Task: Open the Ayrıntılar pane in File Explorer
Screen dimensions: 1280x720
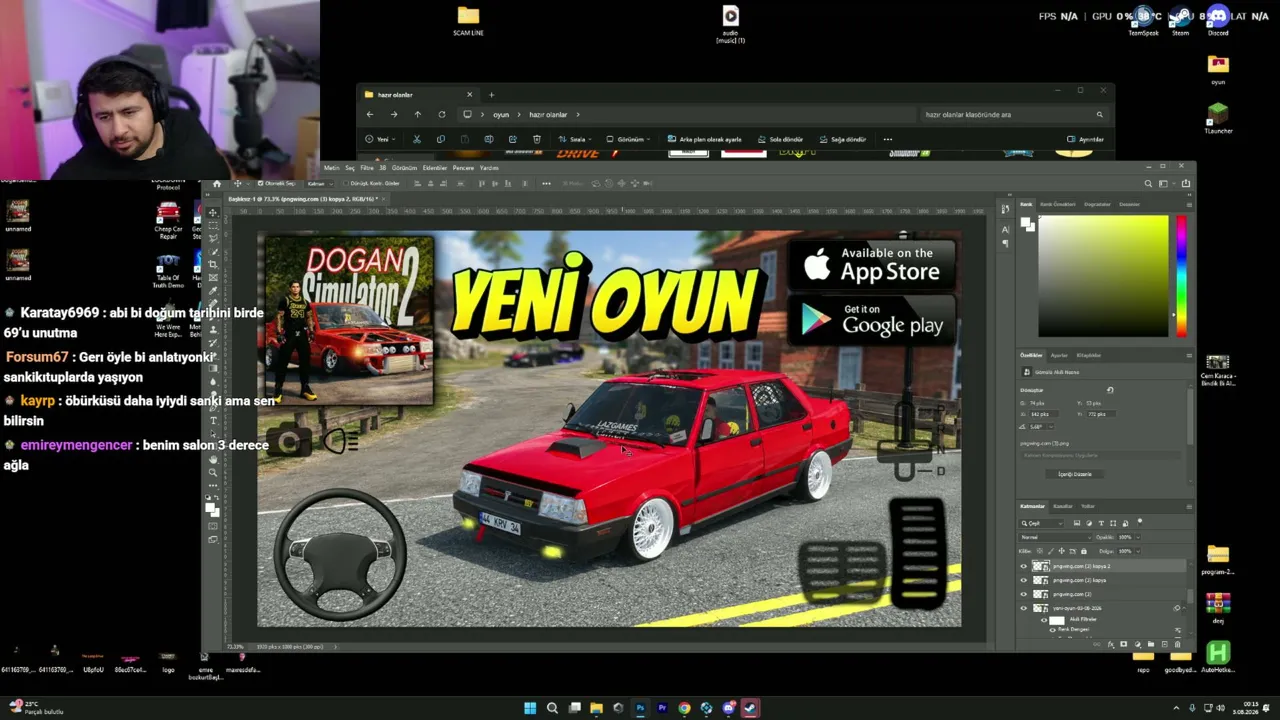Action: (x=1086, y=140)
